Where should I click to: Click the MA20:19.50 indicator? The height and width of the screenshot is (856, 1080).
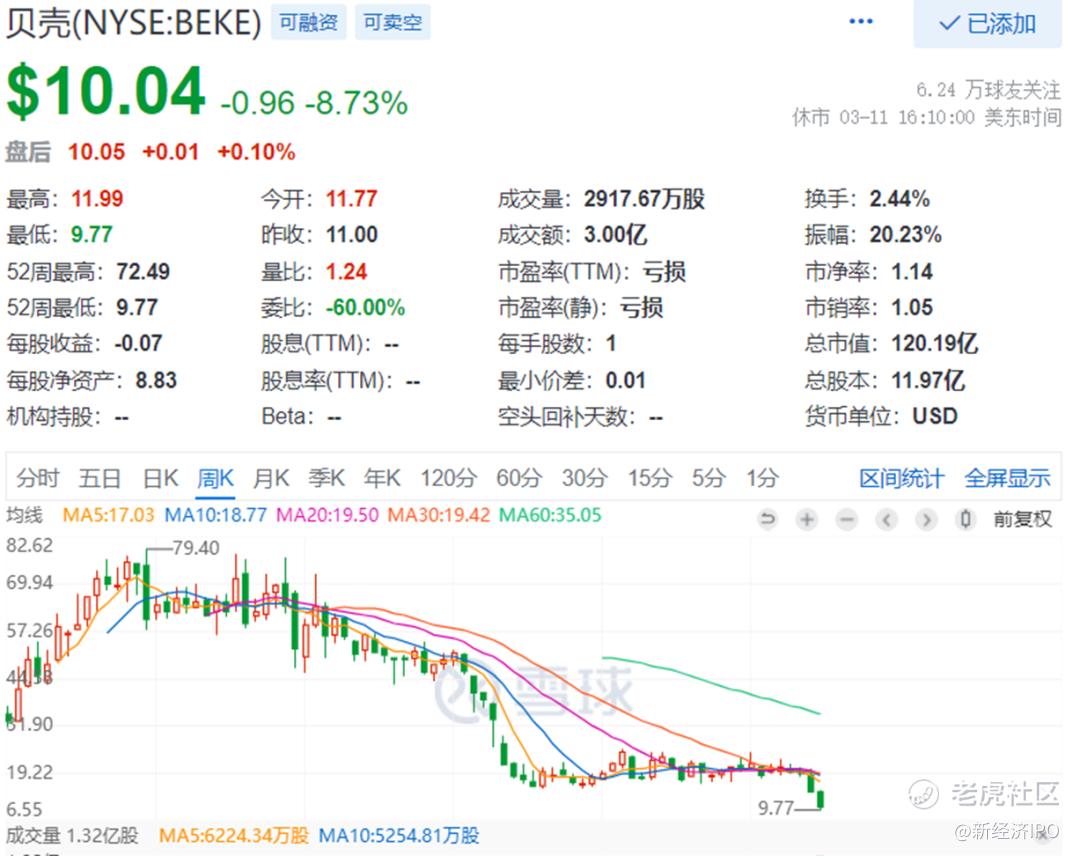327,515
